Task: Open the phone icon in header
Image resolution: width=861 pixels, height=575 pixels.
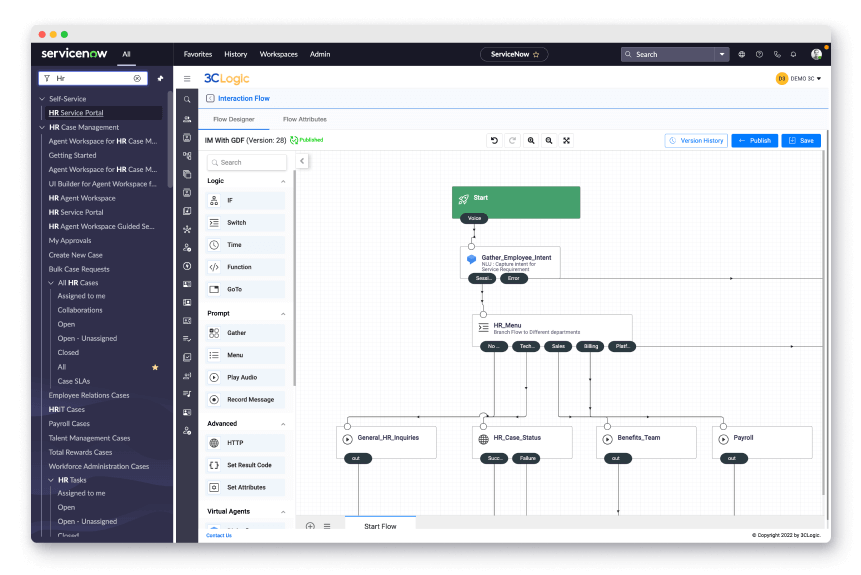Action: pos(777,54)
